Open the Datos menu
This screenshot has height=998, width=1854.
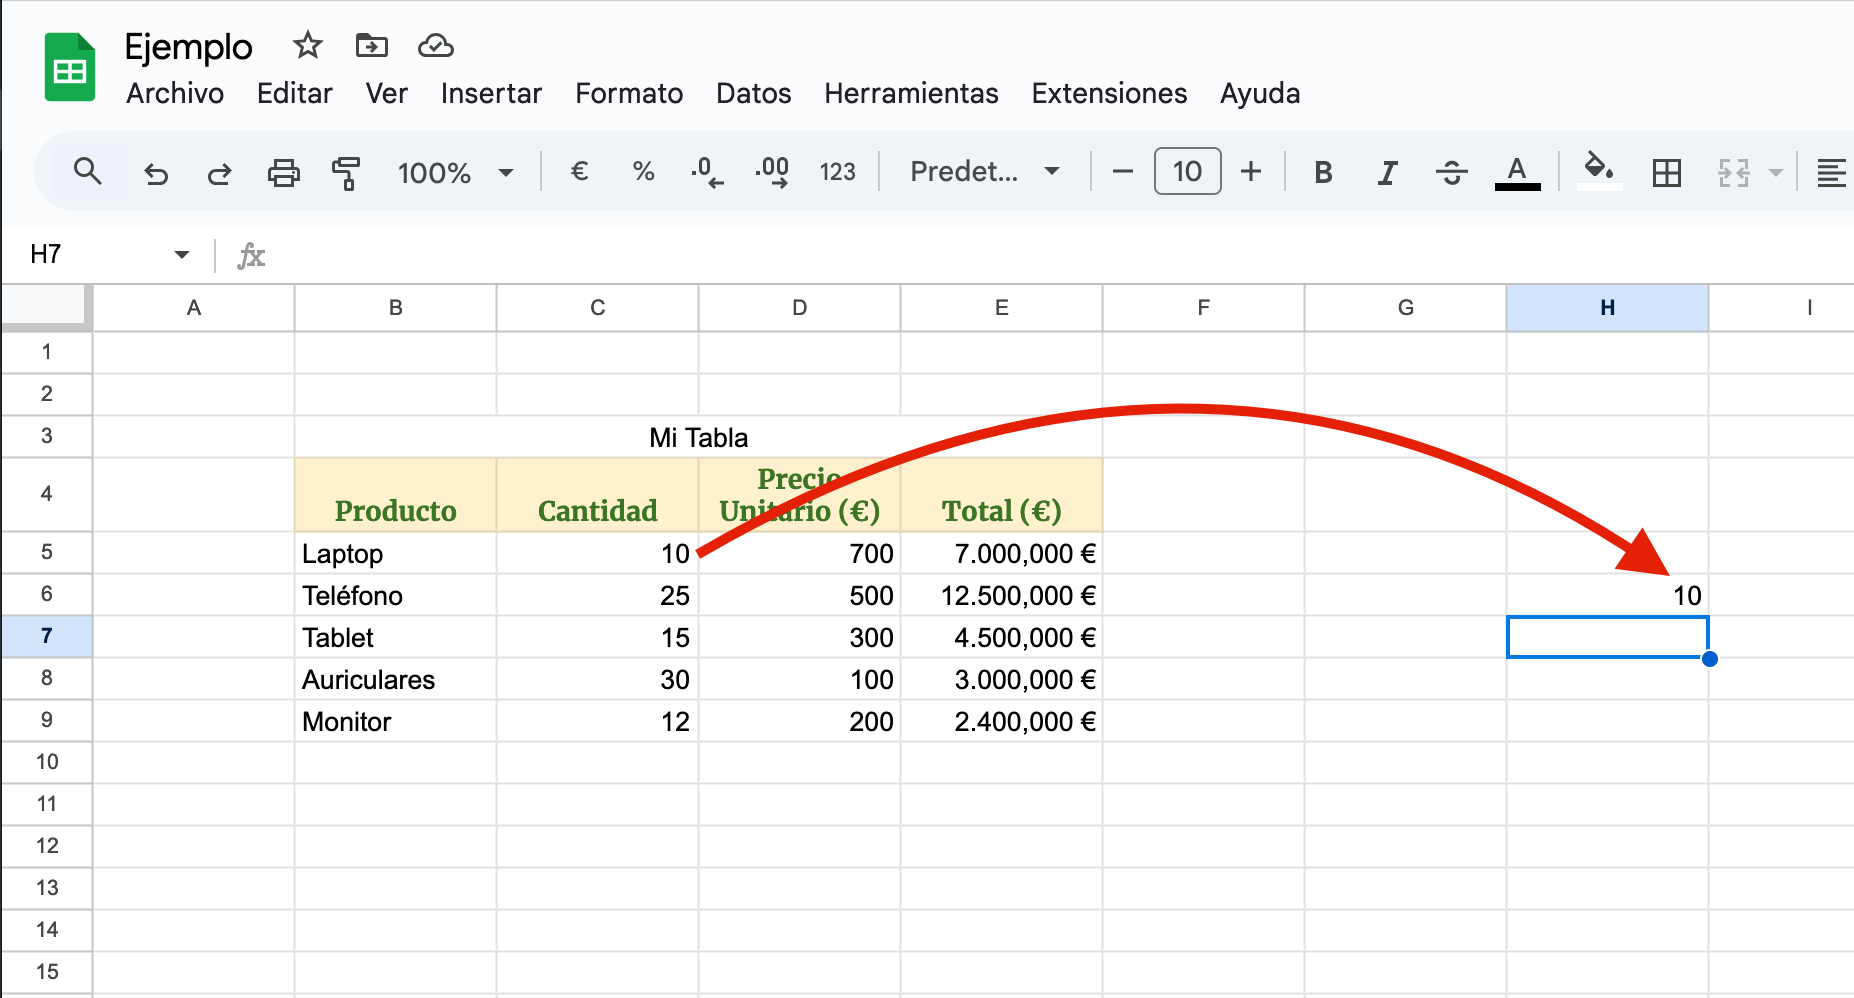click(x=753, y=94)
